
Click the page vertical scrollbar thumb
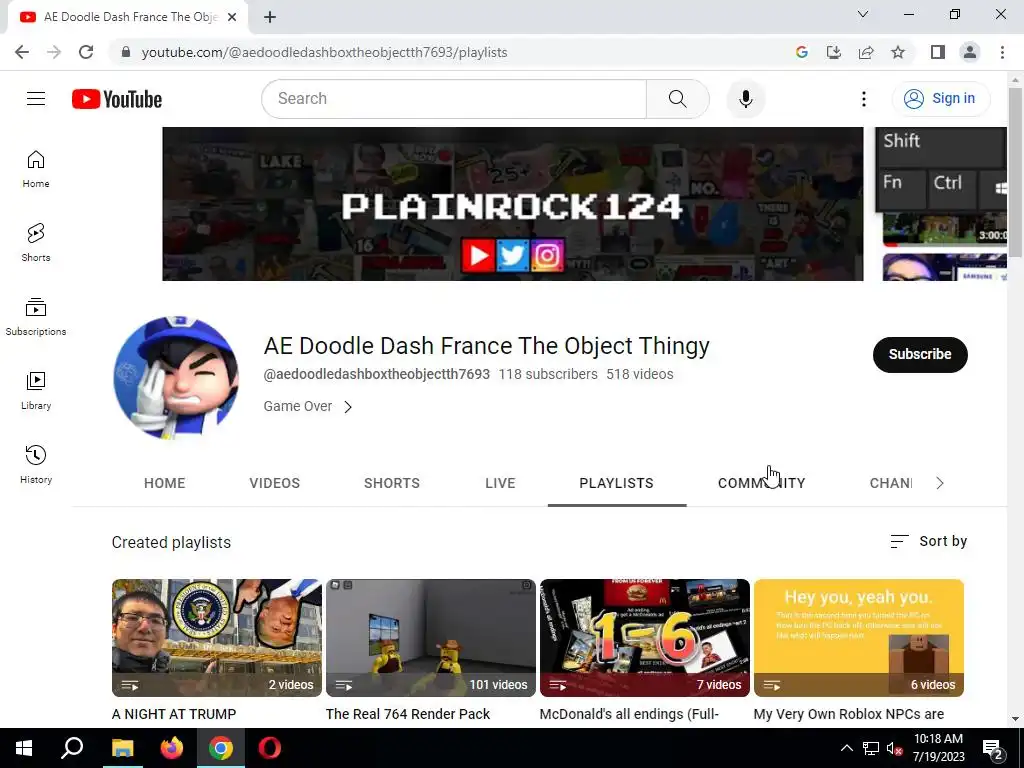coord(1015,171)
